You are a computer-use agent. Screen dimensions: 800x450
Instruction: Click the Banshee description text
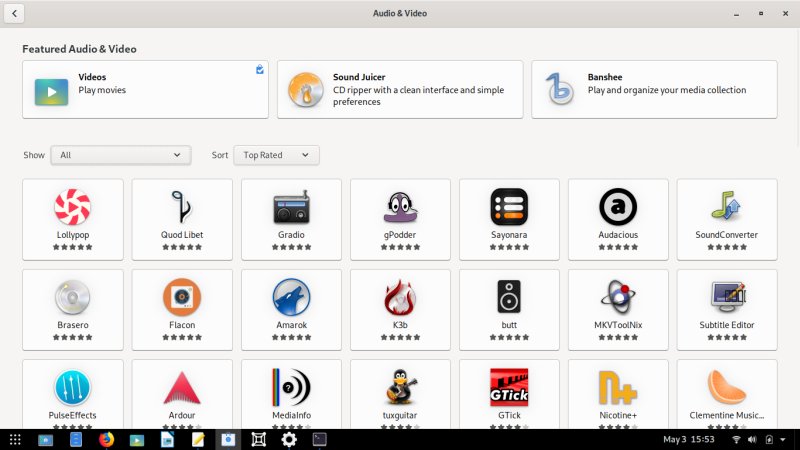pyautogui.click(x=667, y=90)
